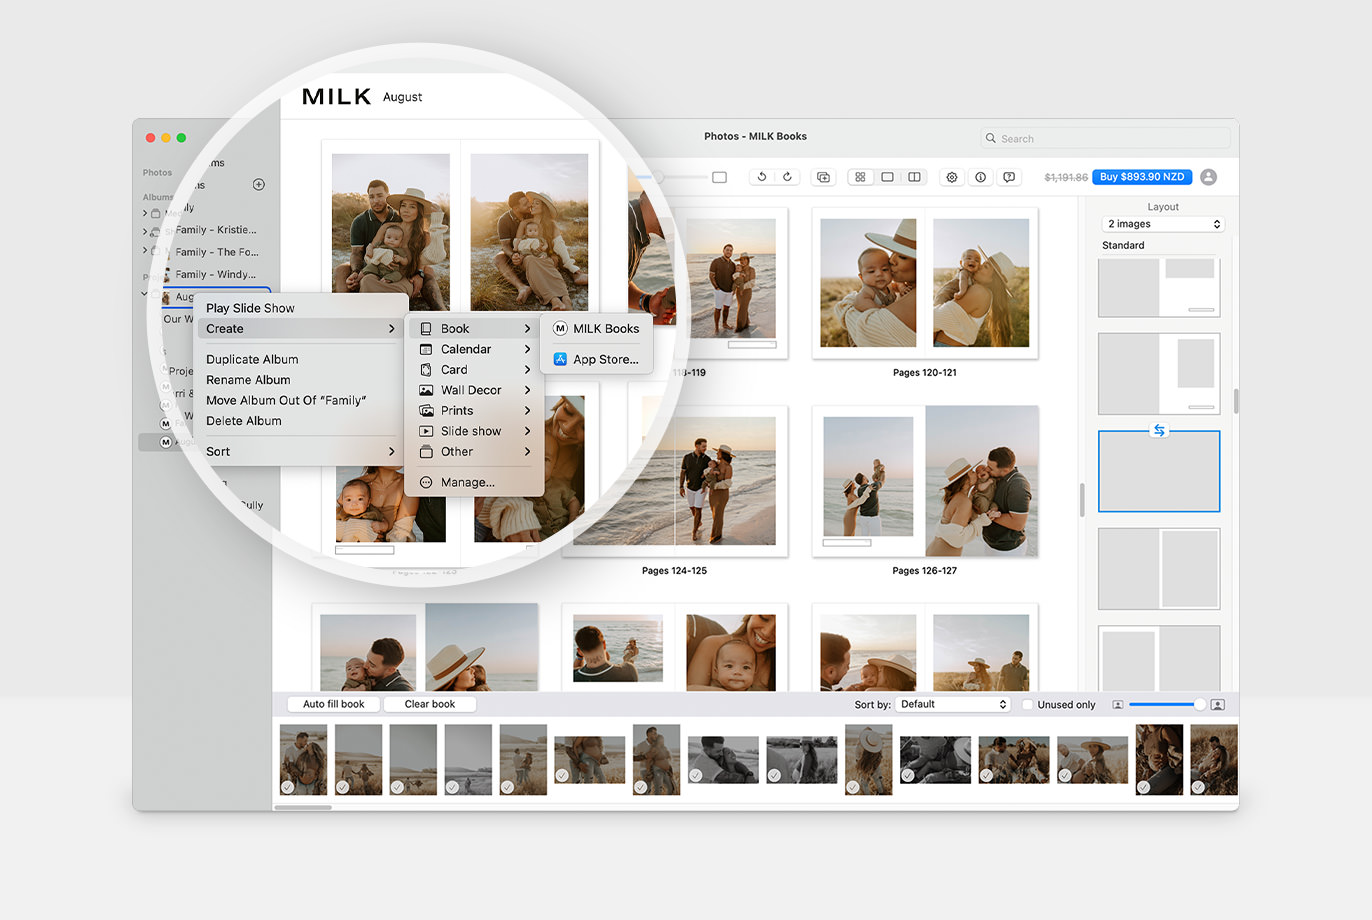Select the woman in hat from behind photo
1372x920 pixels.
point(868,760)
